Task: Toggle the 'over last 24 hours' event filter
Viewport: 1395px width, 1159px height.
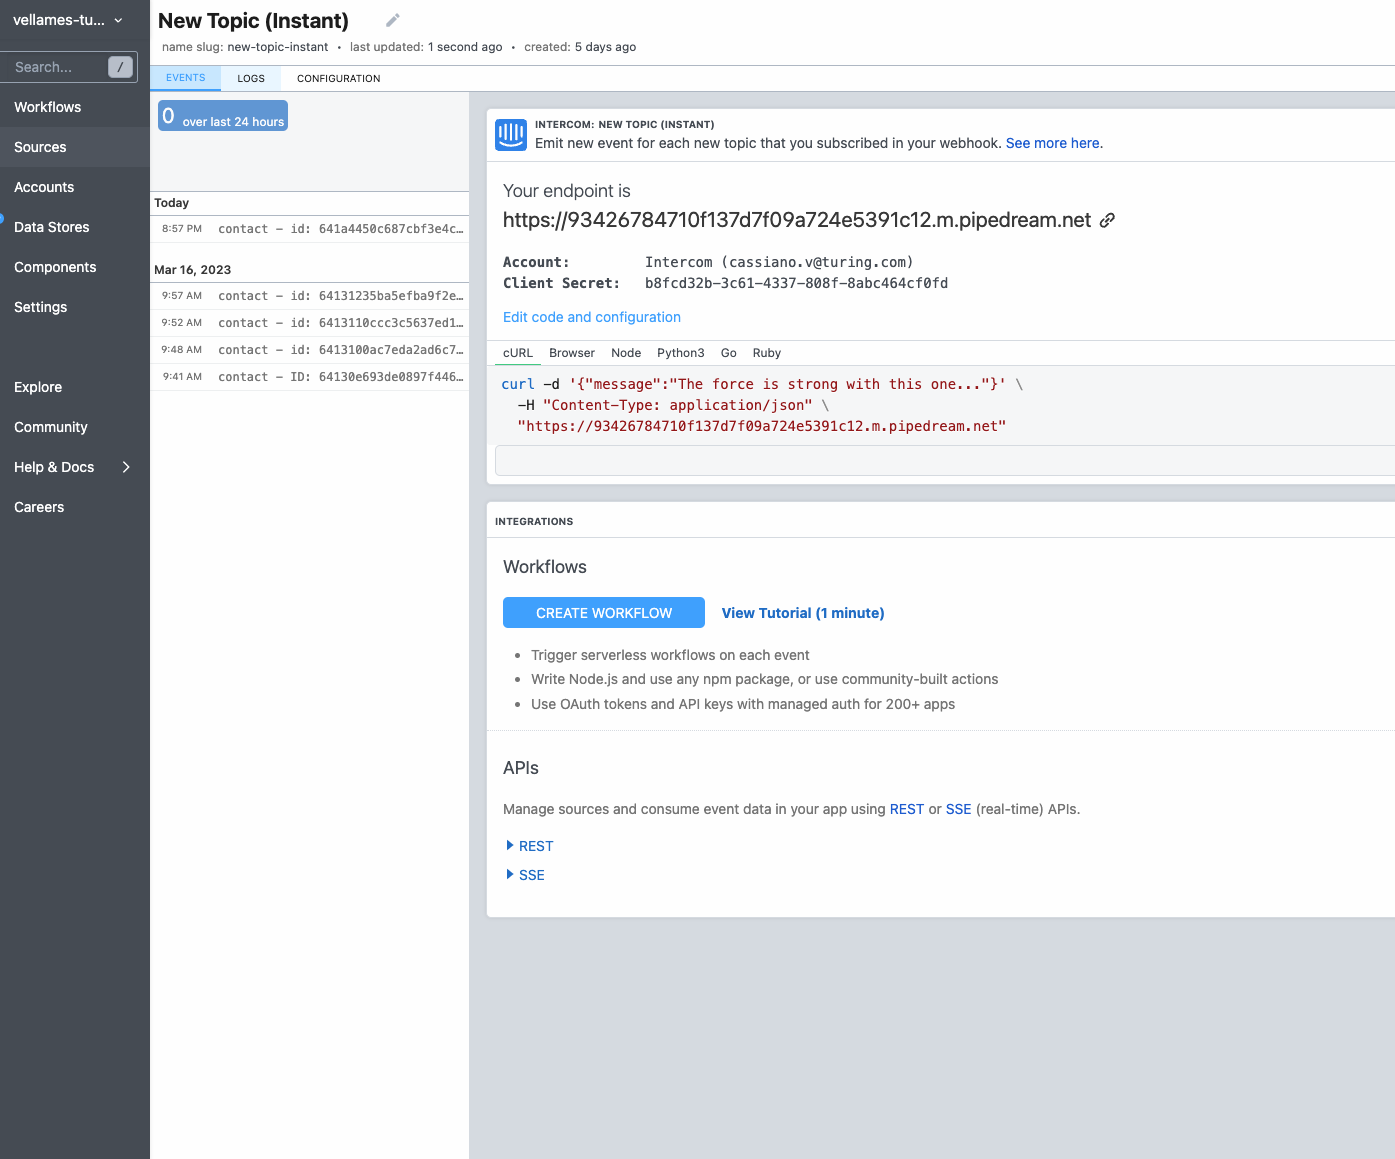Action: [x=222, y=115]
